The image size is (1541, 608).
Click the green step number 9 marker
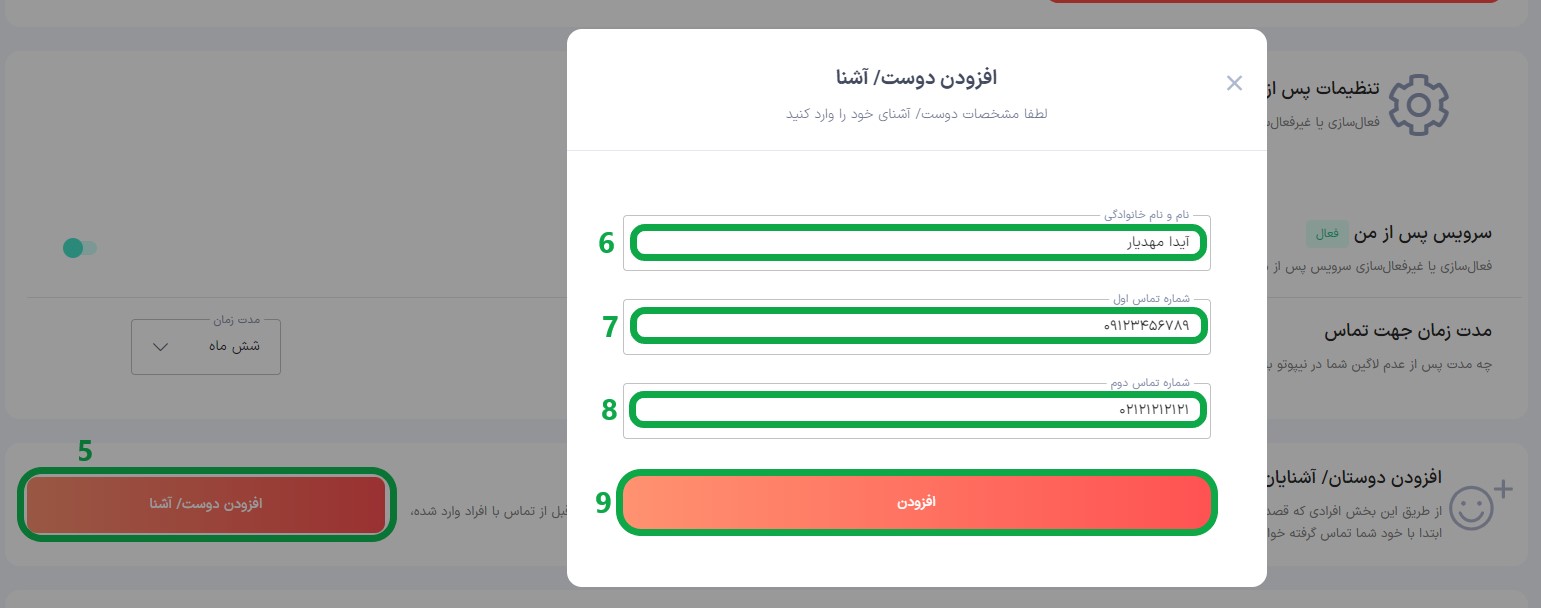tap(603, 503)
